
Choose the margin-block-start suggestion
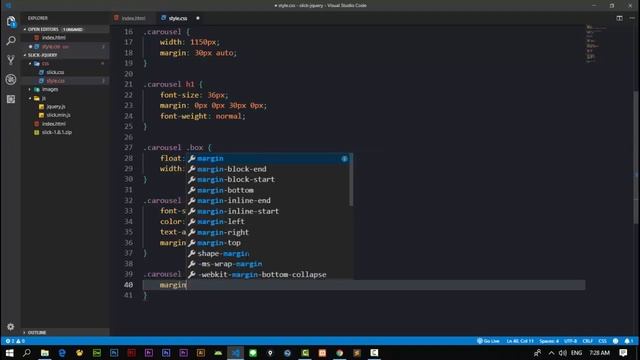[x=267, y=180]
